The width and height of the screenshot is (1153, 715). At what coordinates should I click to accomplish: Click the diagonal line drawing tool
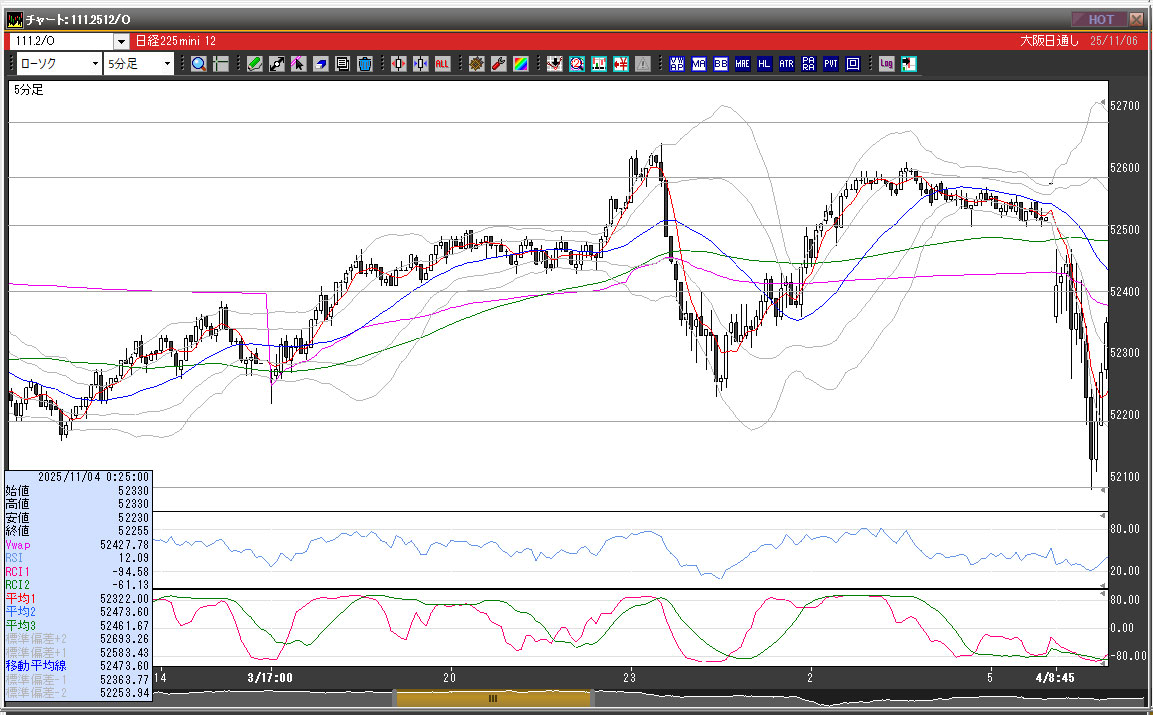pyautogui.click(x=276, y=64)
